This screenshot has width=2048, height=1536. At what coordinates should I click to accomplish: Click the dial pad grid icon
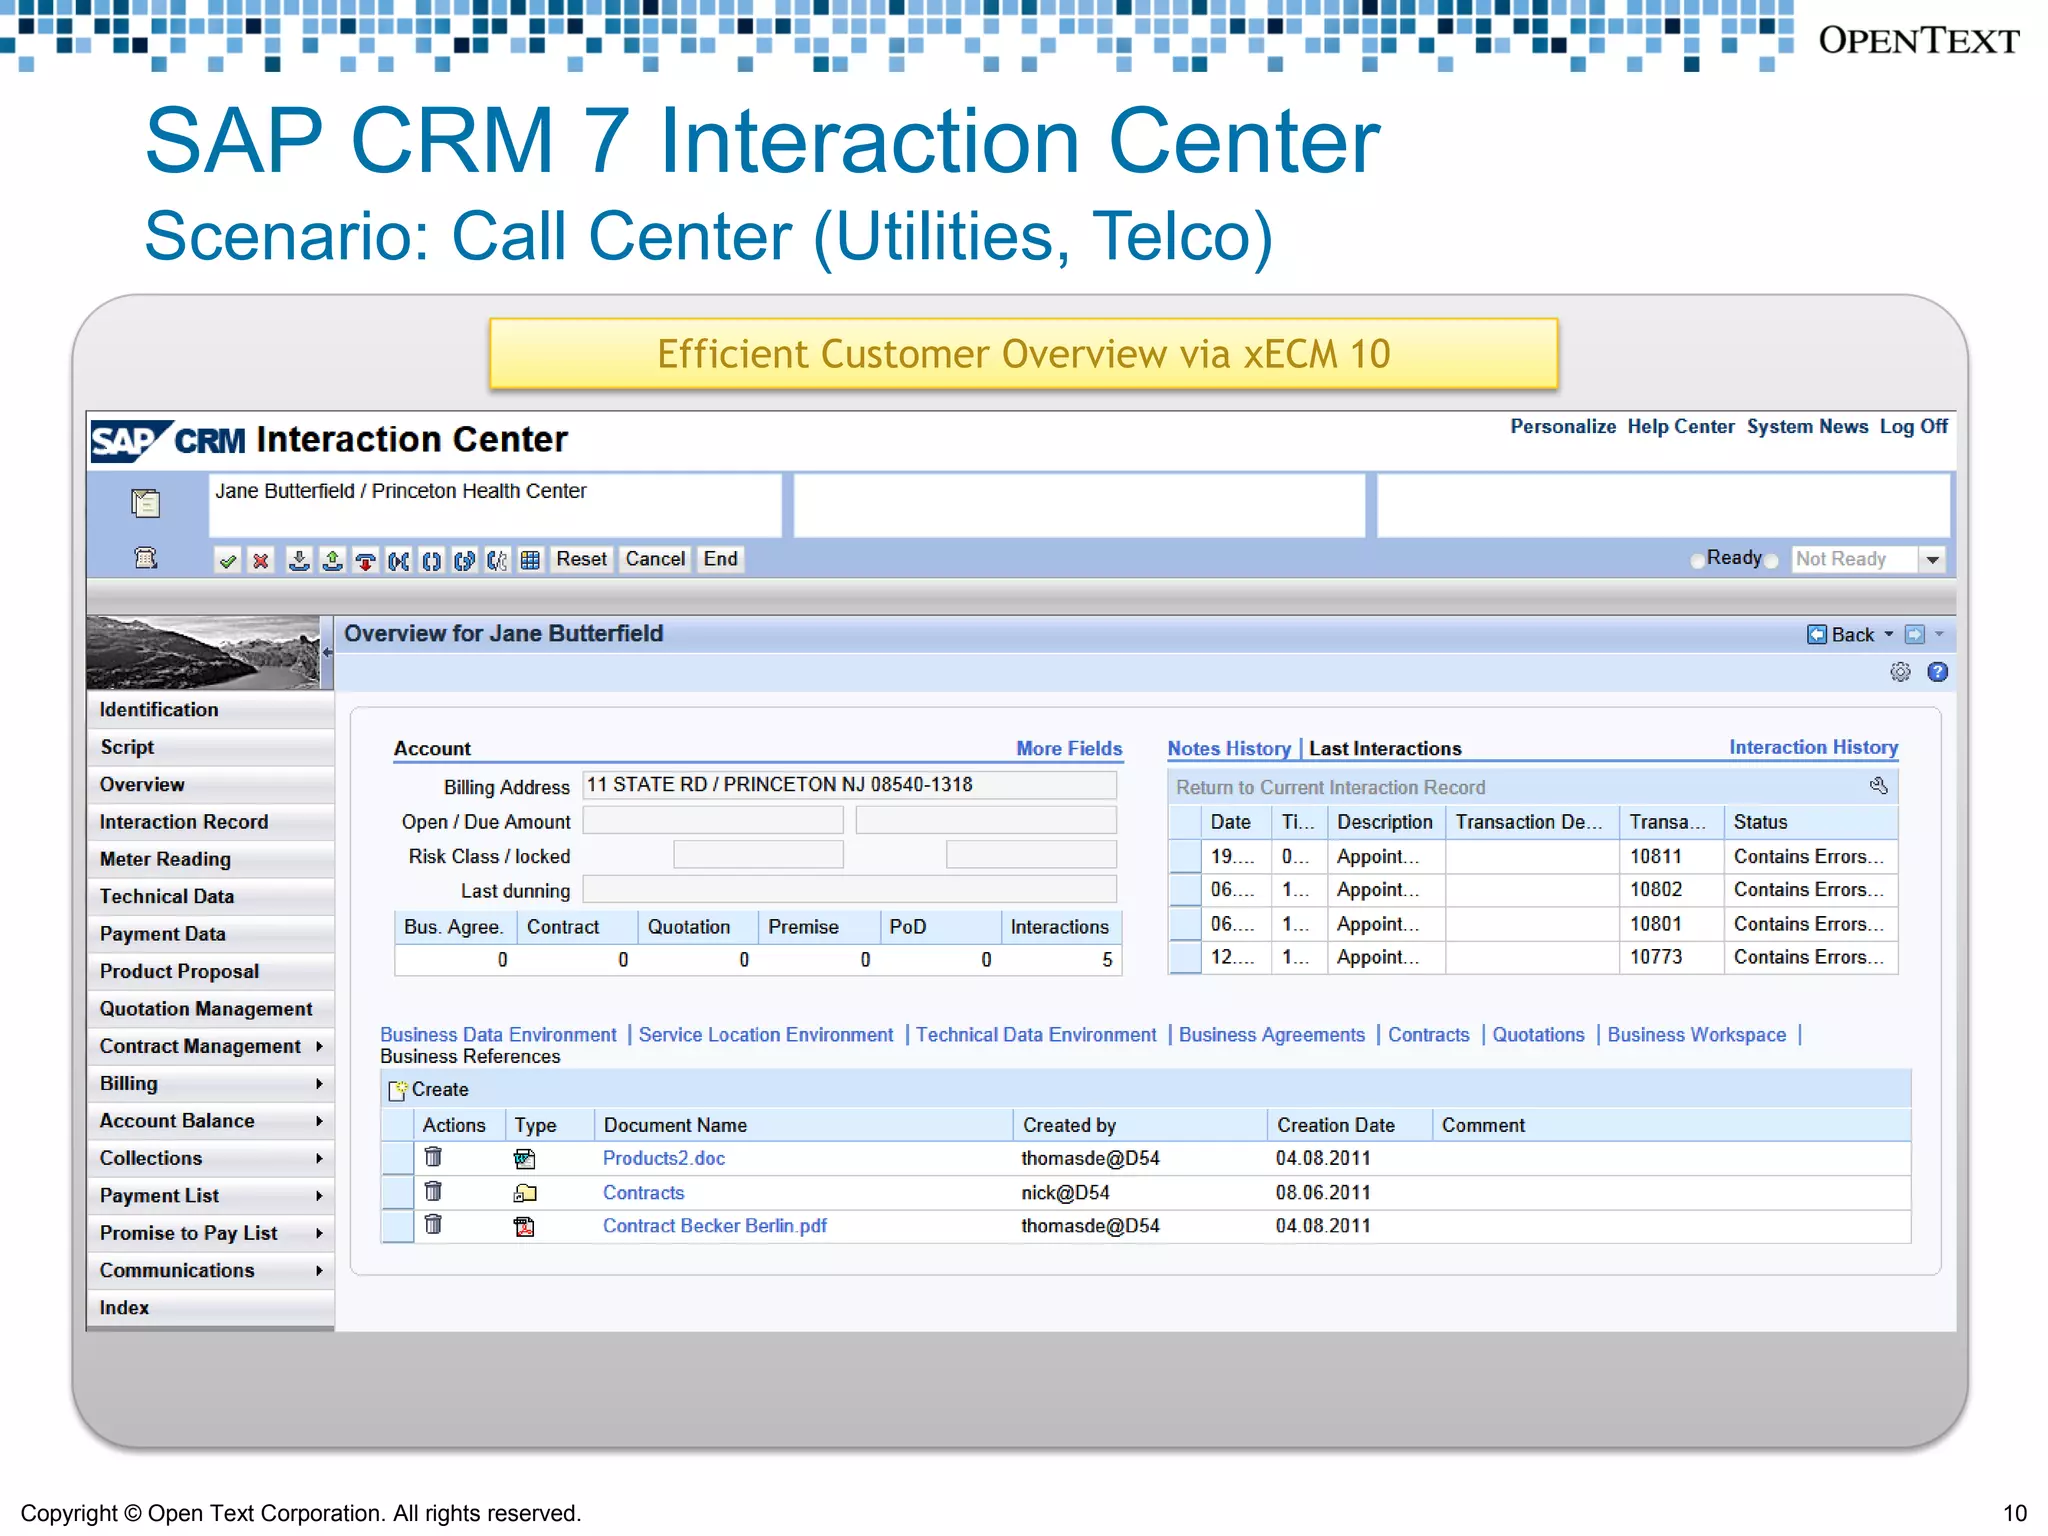tap(531, 560)
